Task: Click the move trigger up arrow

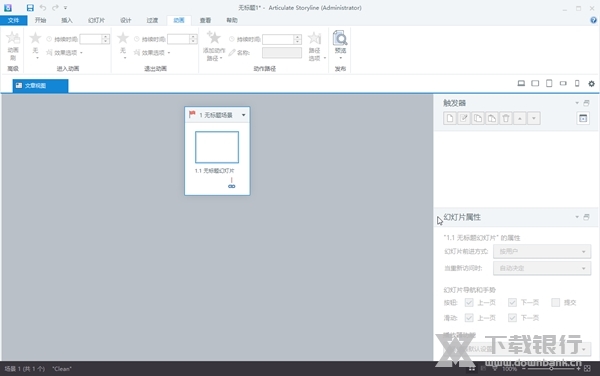Action: coord(520,119)
